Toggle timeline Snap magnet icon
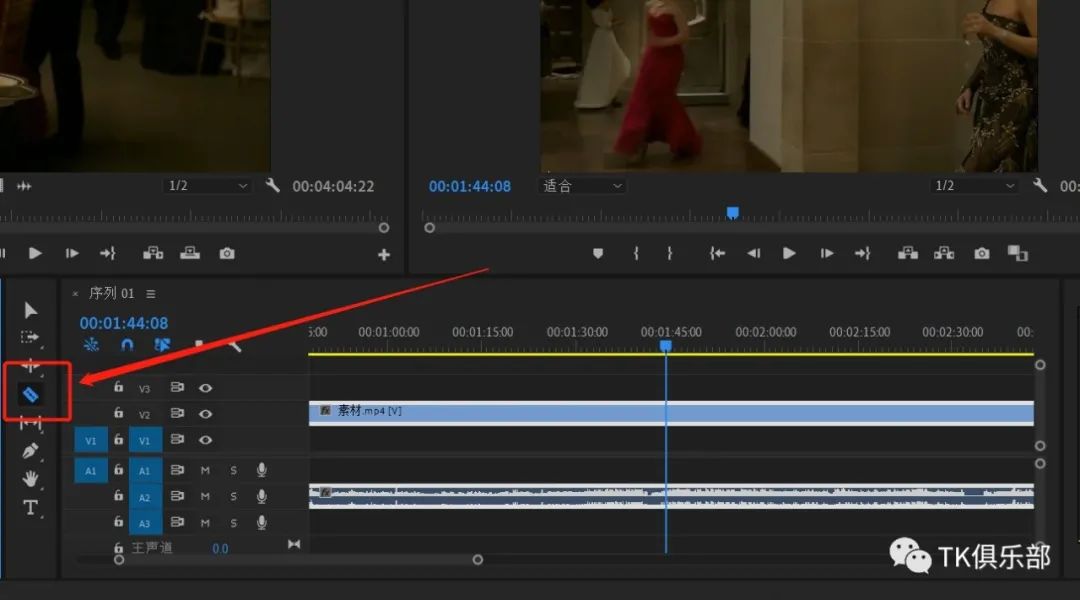Image resolution: width=1080 pixels, height=600 pixels. click(x=127, y=345)
